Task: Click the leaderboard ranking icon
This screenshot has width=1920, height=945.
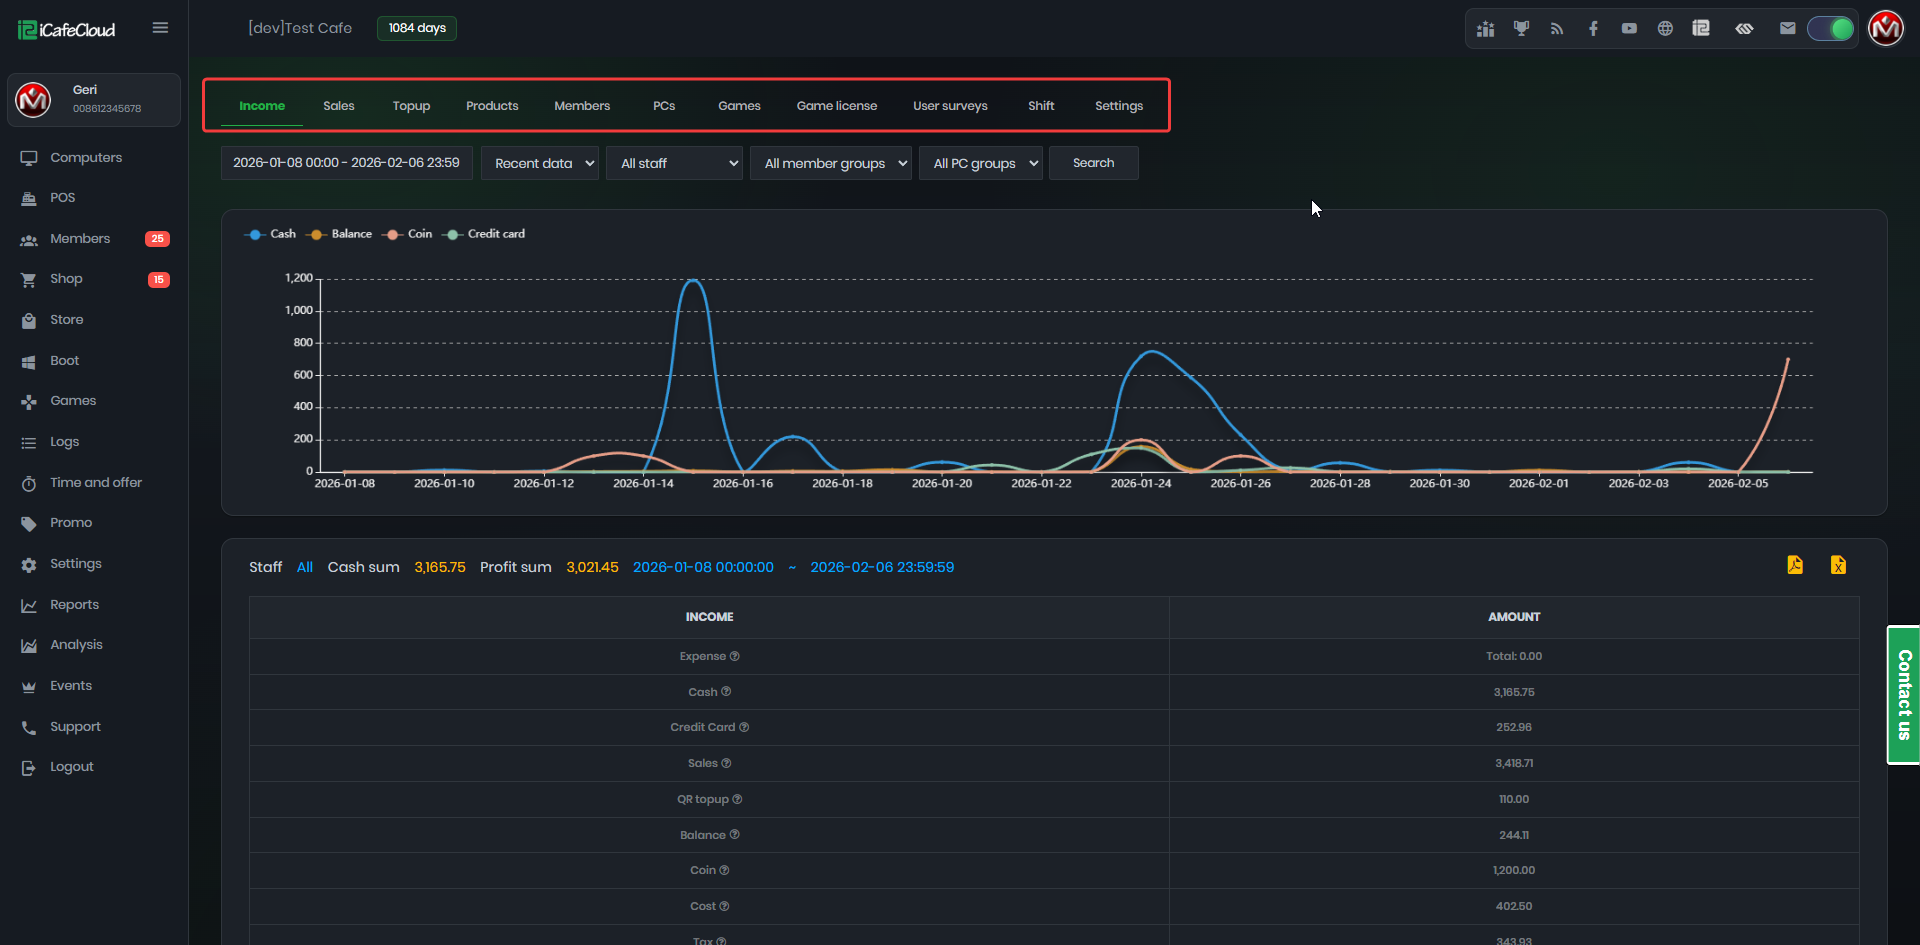Action: [x=1486, y=28]
